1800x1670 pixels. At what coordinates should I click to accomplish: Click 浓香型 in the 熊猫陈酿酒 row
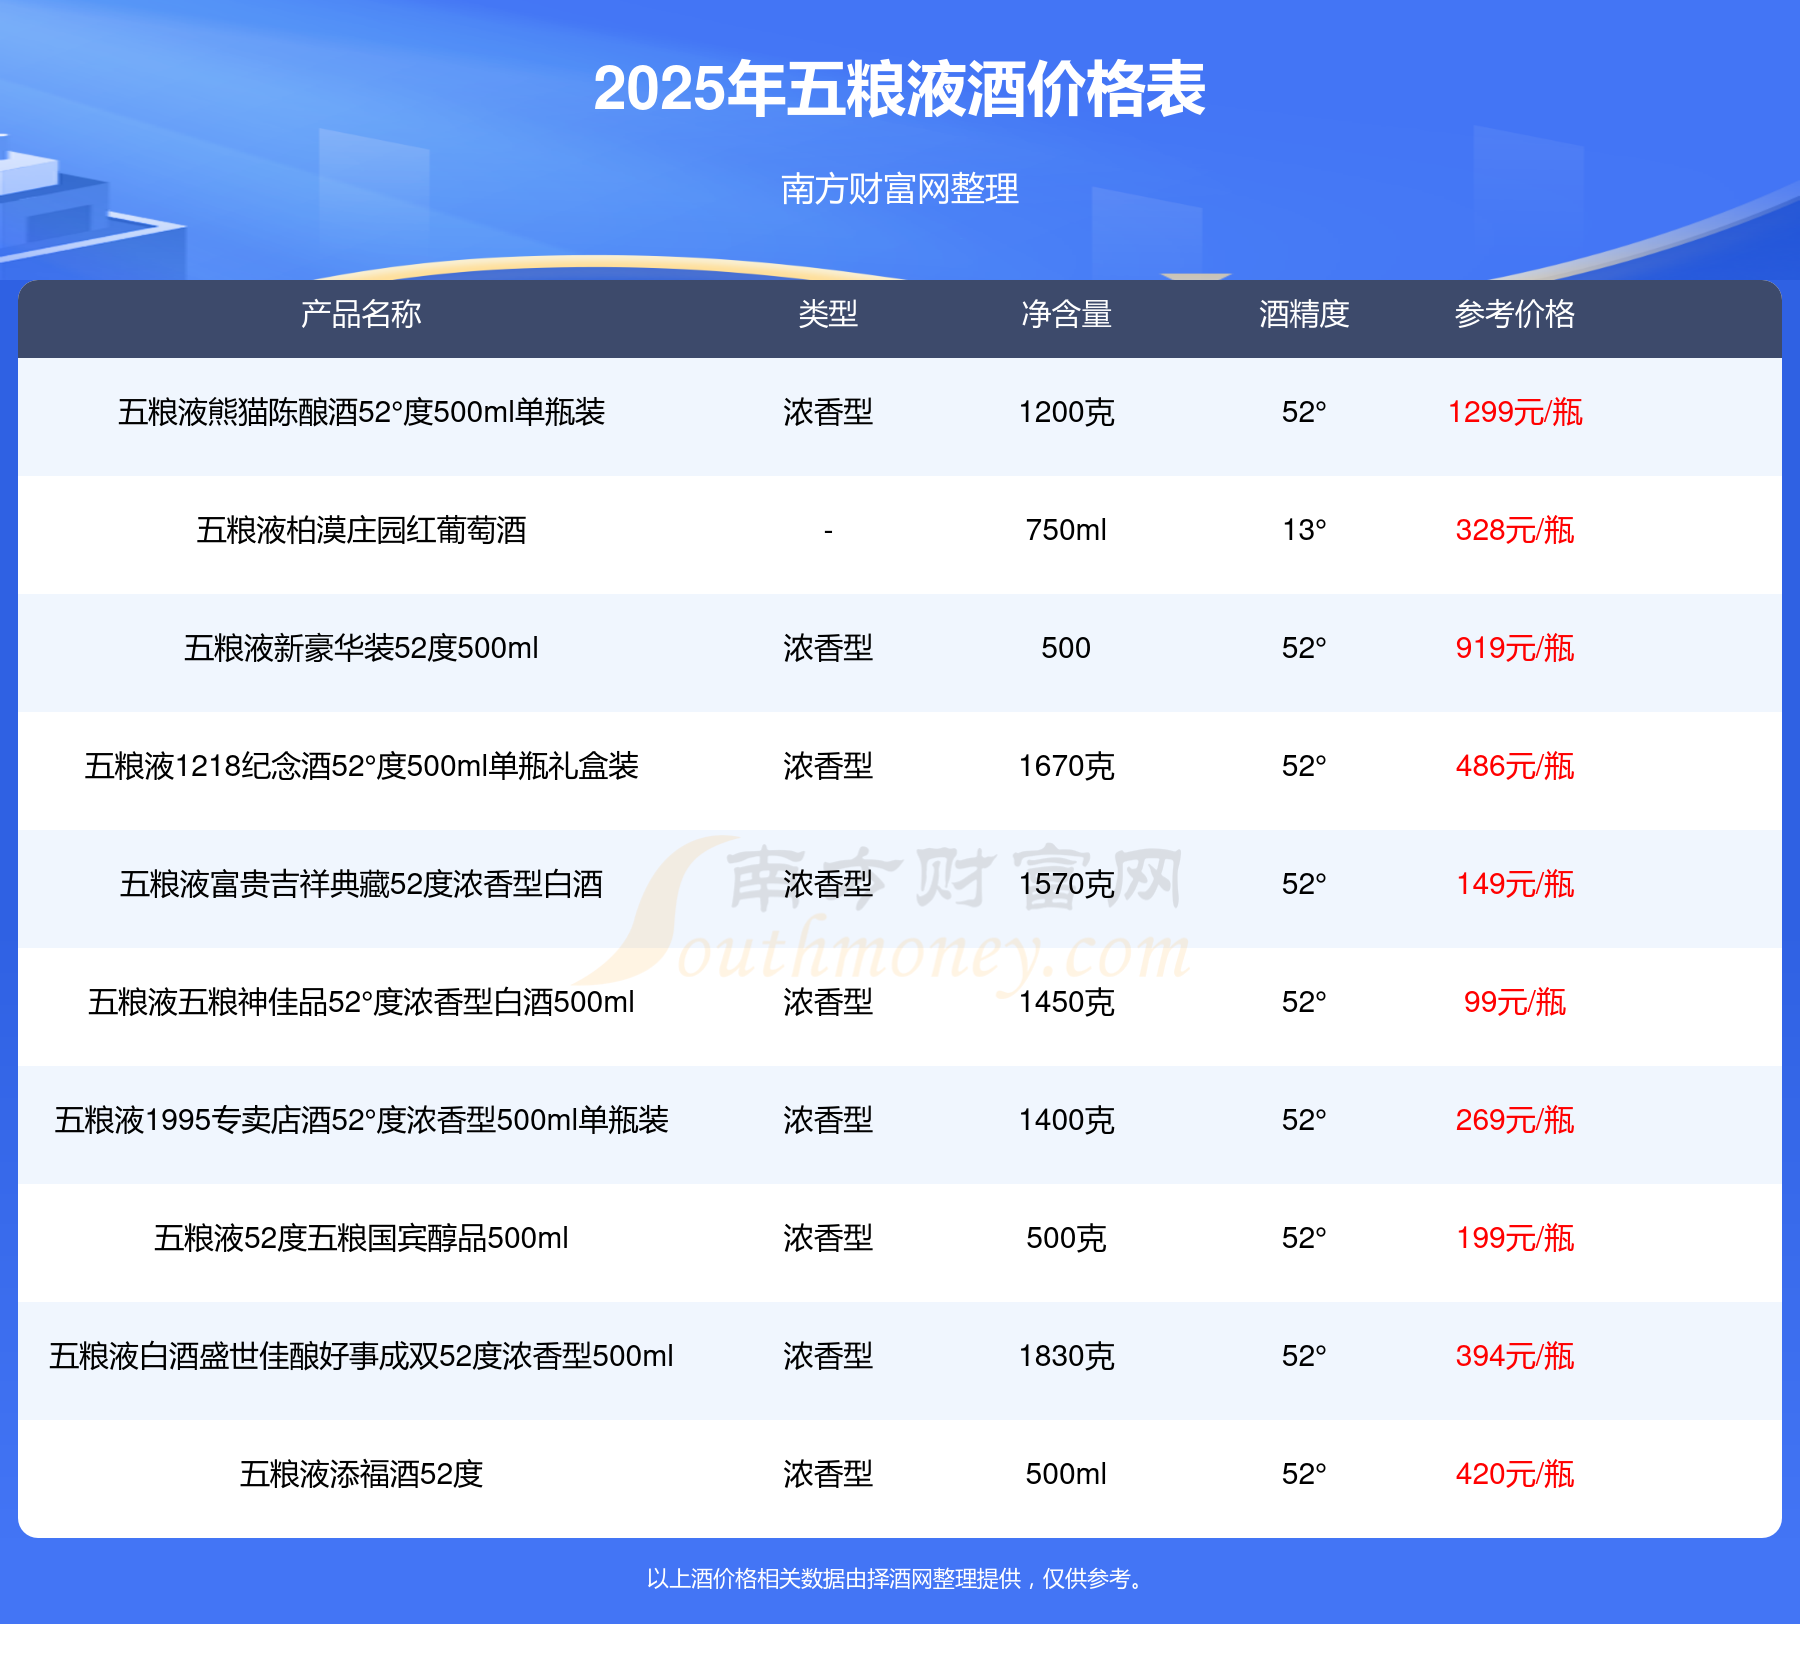pyautogui.click(x=828, y=412)
